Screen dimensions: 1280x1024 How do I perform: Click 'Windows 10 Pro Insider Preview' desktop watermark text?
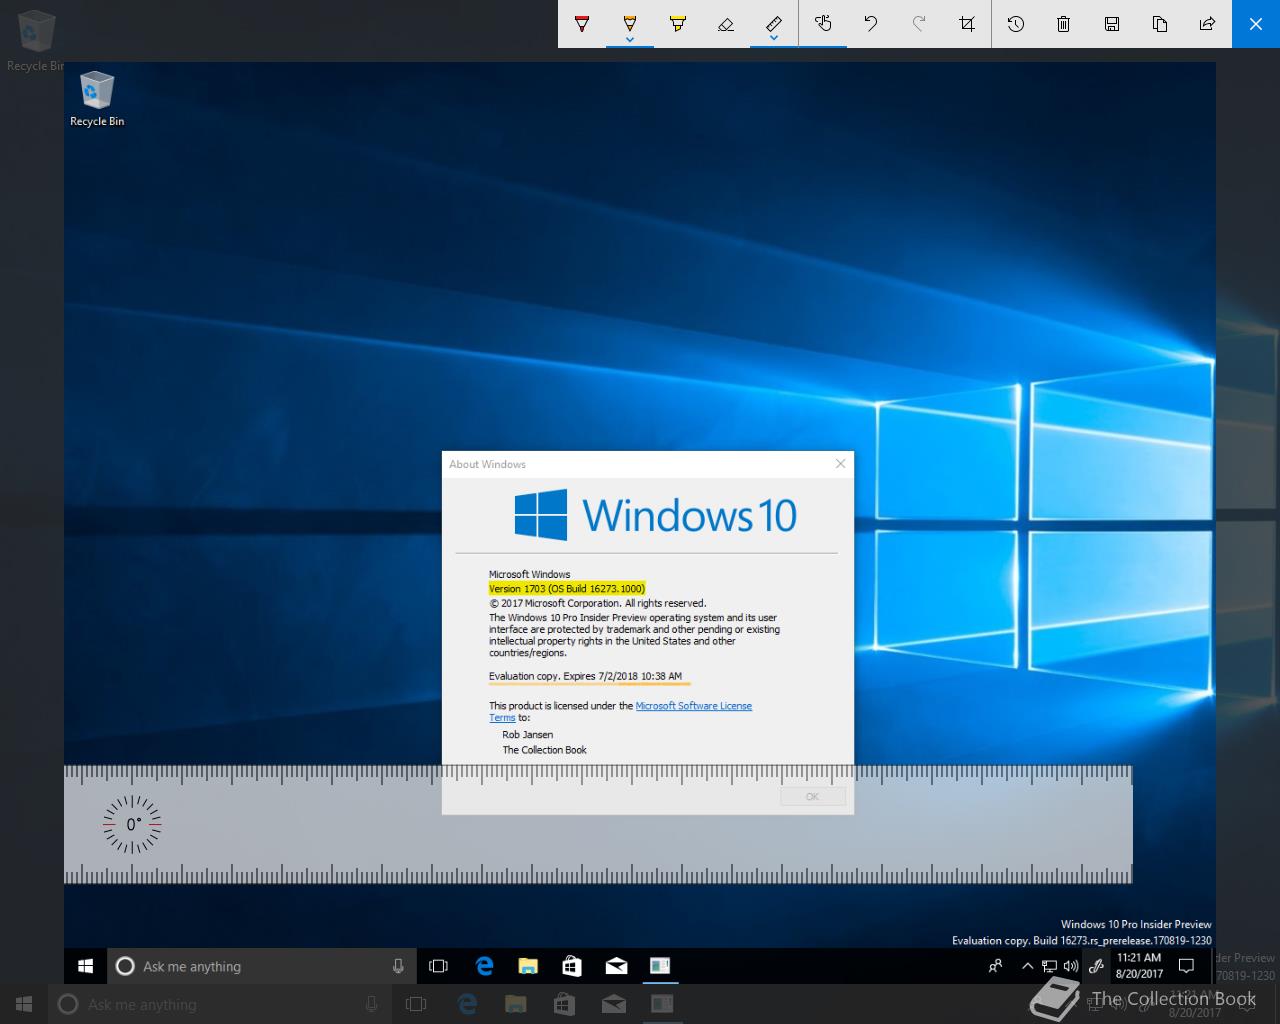(1136, 924)
